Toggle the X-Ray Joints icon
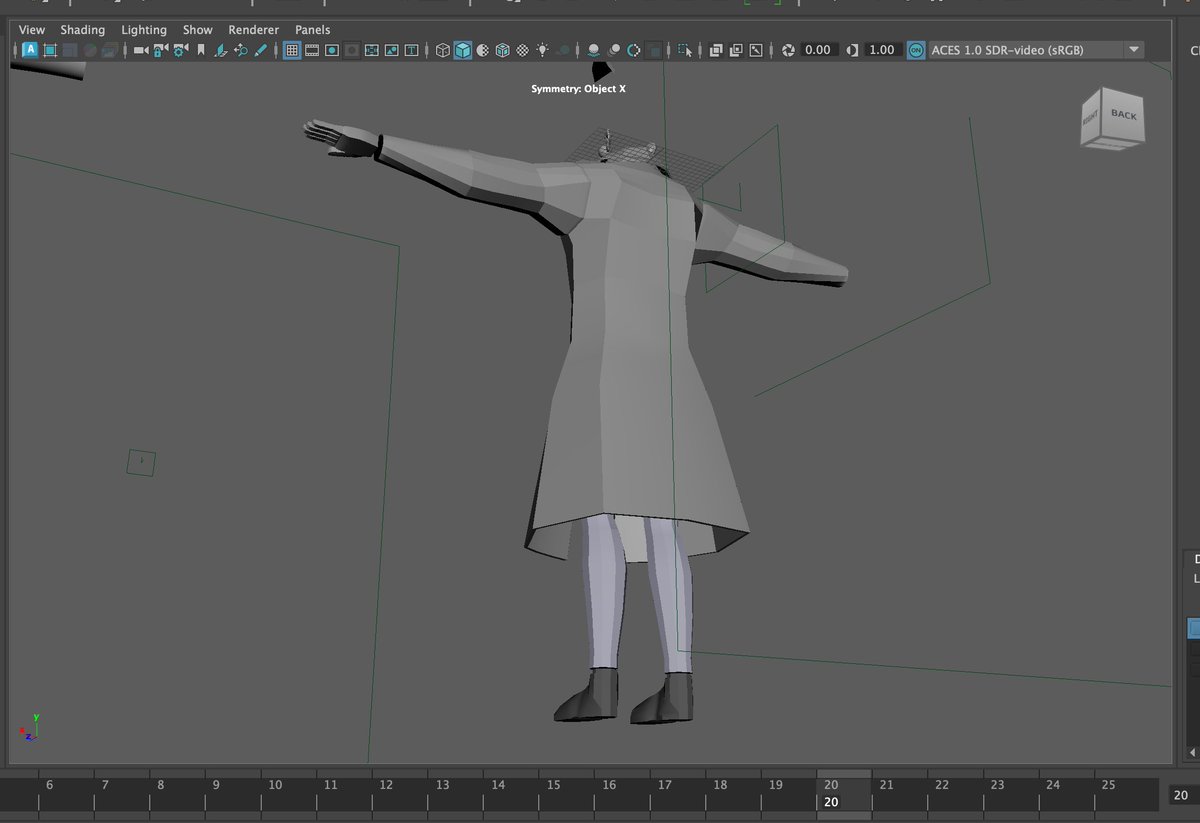The width and height of the screenshot is (1200, 823). (x=756, y=49)
